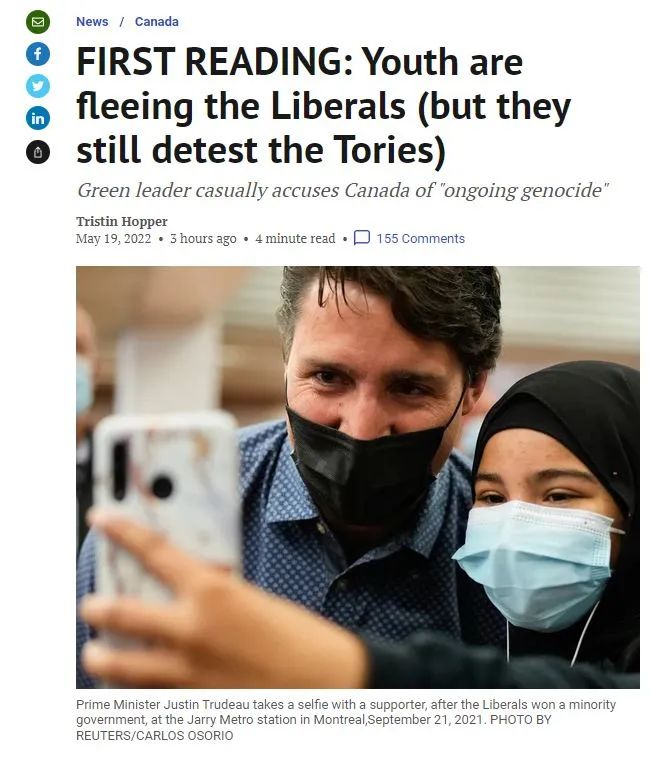Click the Green leader subheadline text
Viewport: 652px width, 760px height.
[x=343, y=190]
